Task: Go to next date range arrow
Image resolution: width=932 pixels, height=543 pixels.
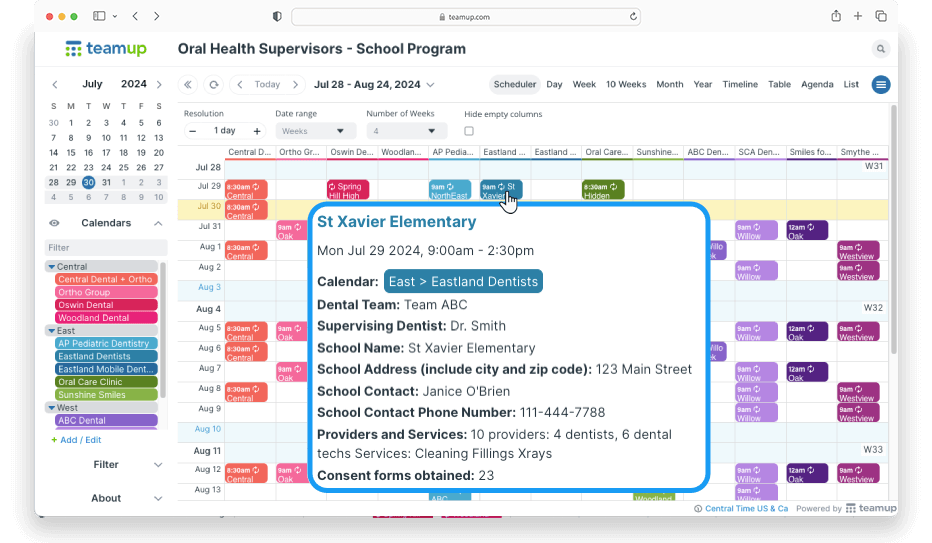Action: click(295, 84)
